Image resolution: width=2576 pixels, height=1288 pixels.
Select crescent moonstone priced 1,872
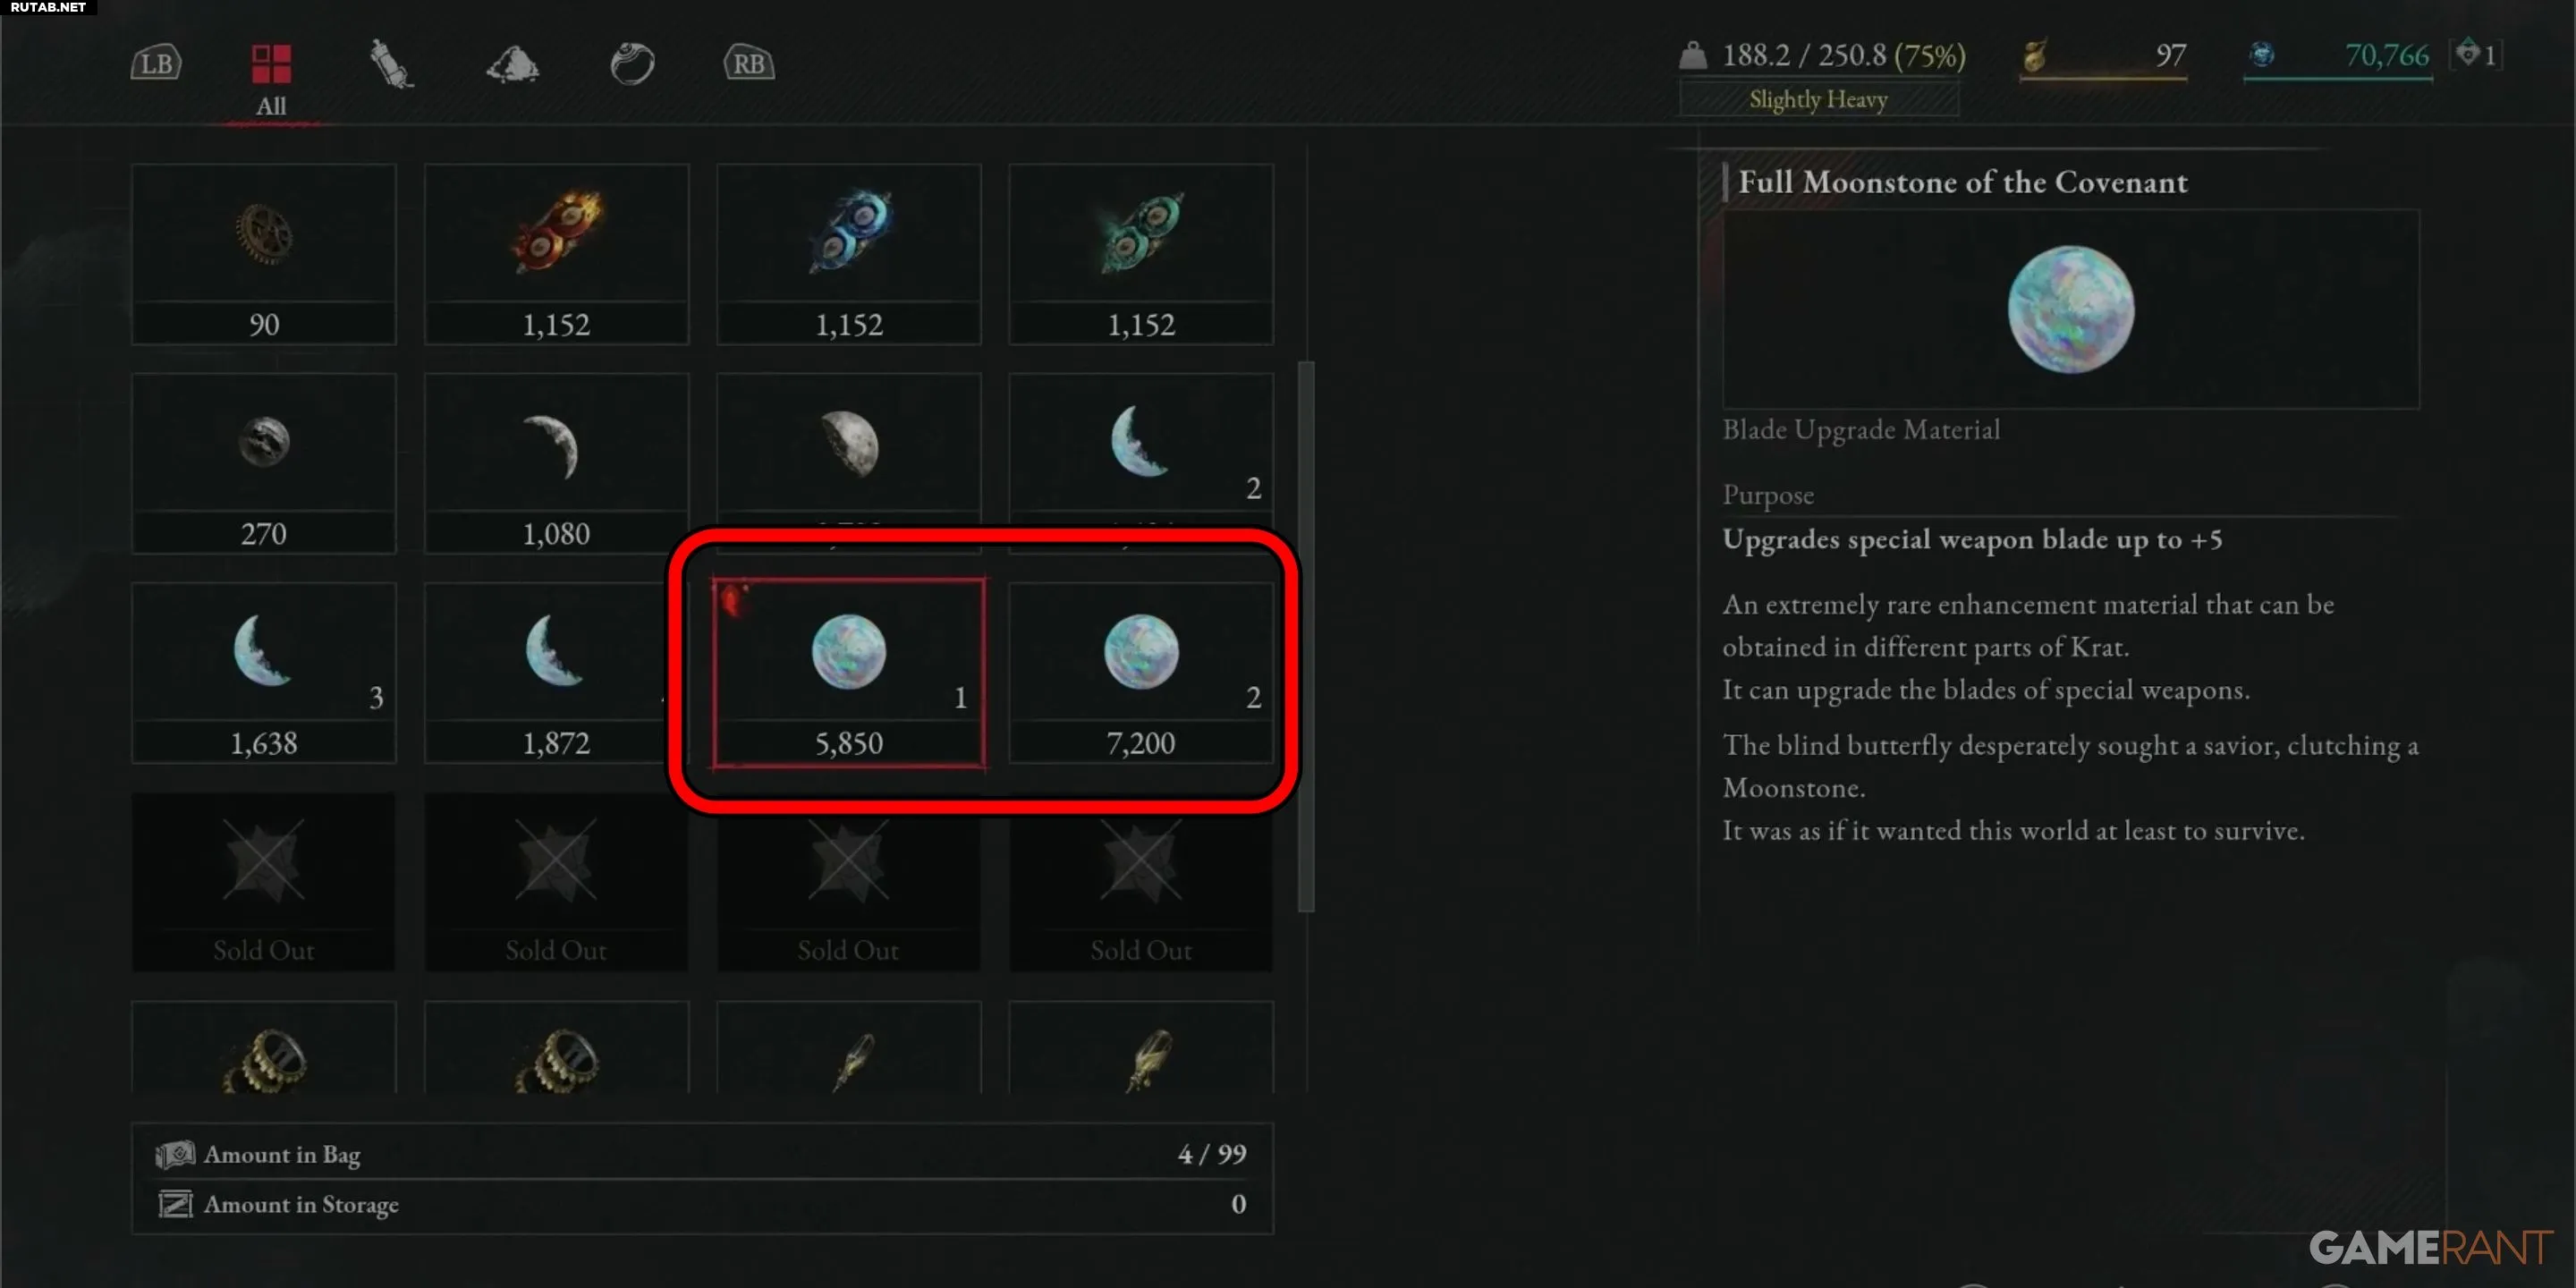pos(556,673)
